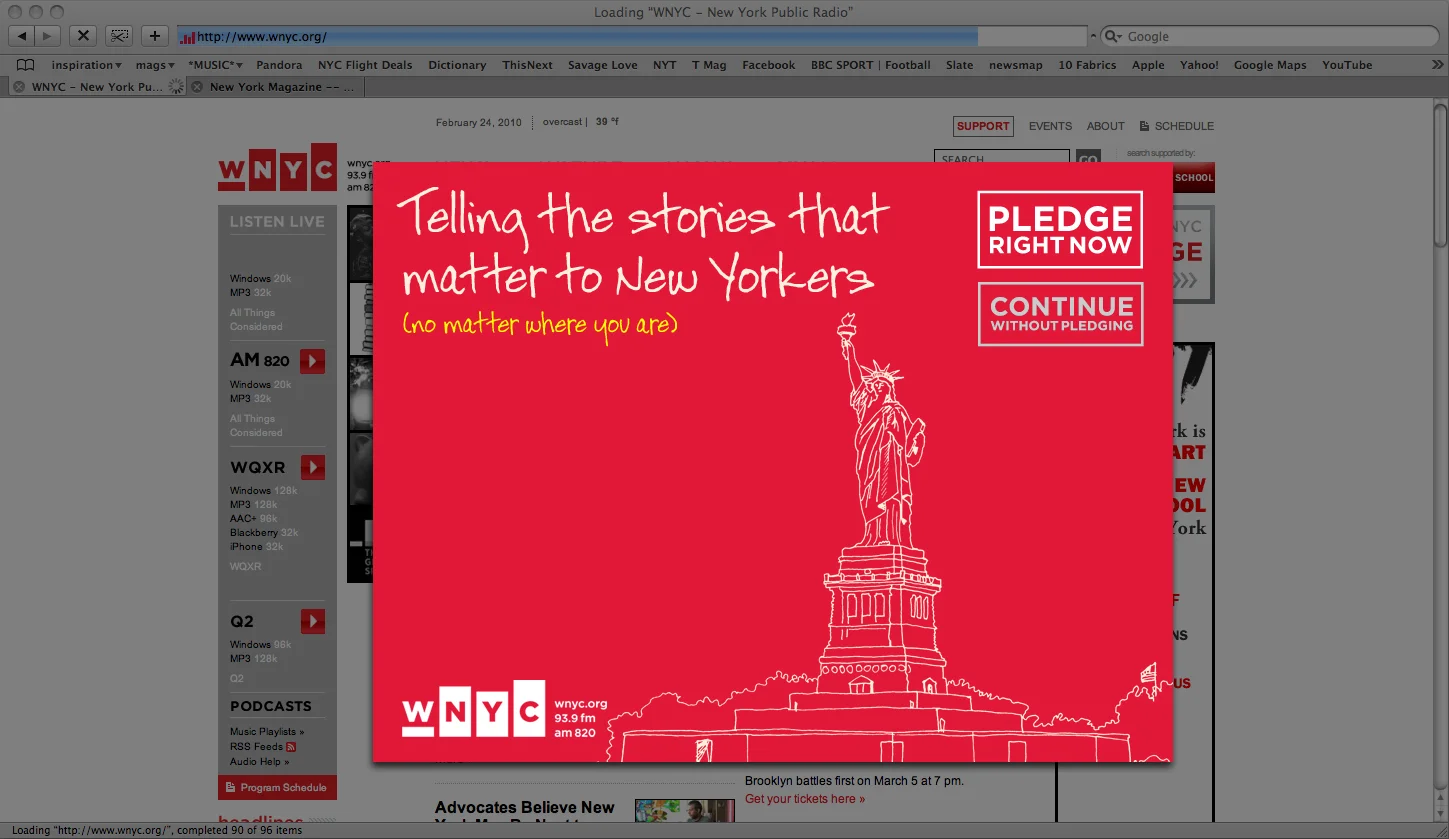Stop page loading with the X button
The width and height of the screenshot is (1449, 839).
tap(83, 36)
